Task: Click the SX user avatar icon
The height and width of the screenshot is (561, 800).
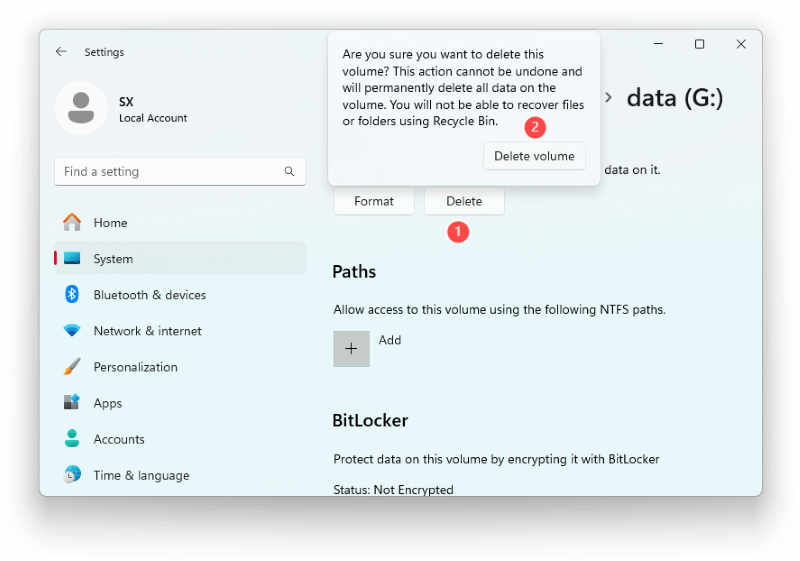Action: (x=81, y=108)
